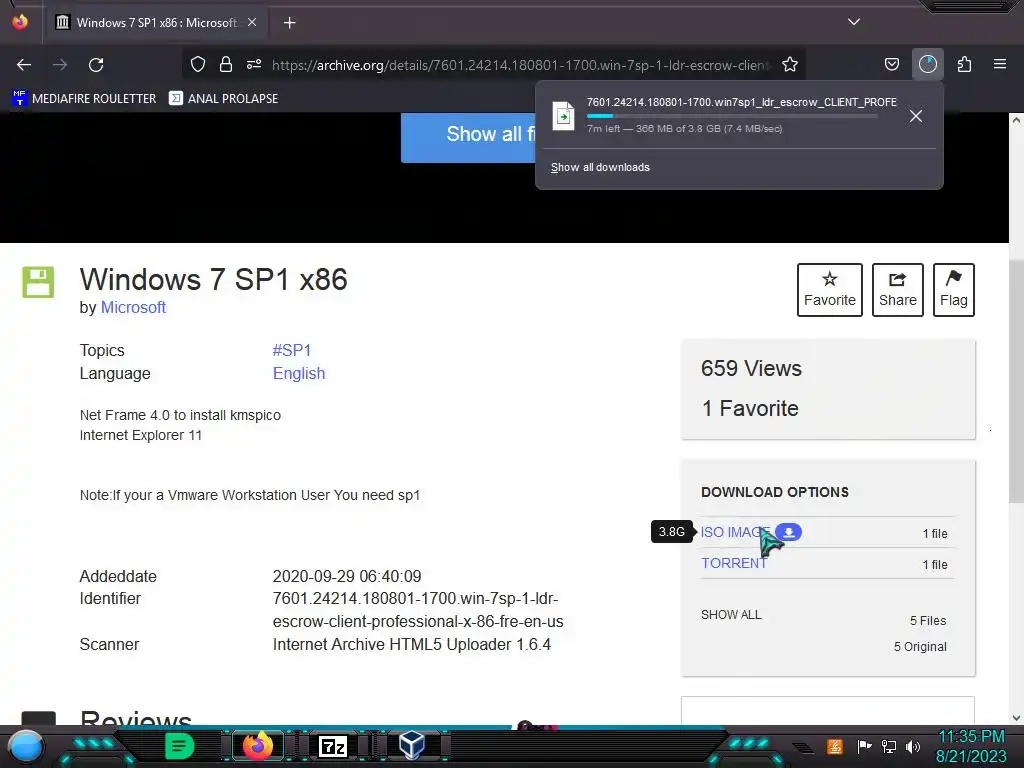Click the green floppy software icon
This screenshot has height=768, width=1024.
tap(38, 282)
